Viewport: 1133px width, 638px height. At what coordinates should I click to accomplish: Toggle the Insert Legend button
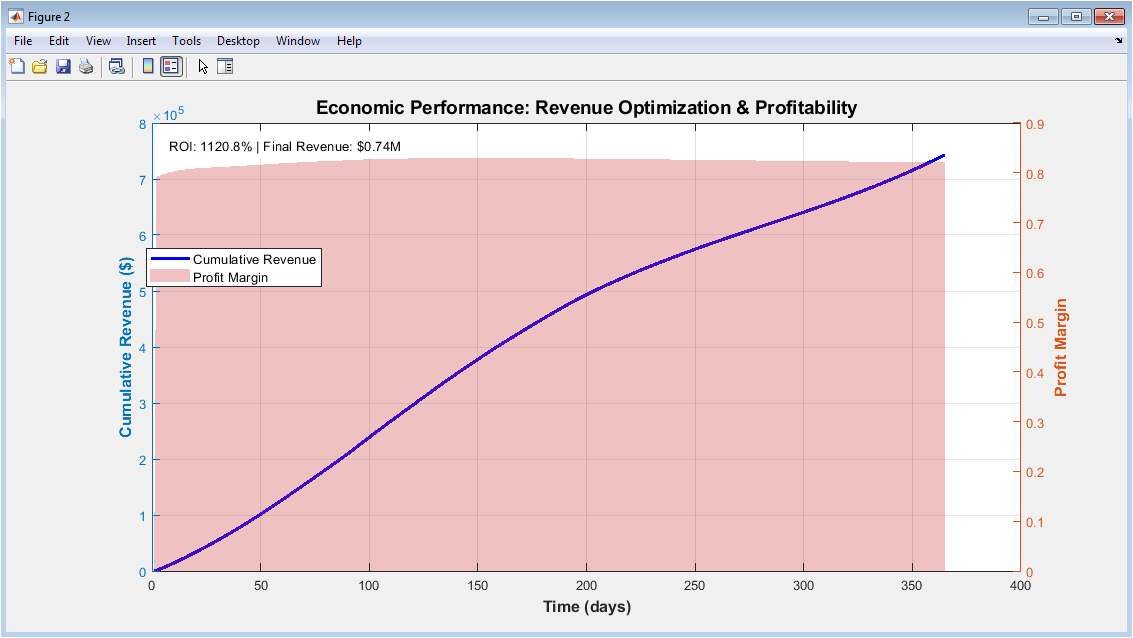coord(171,66)
